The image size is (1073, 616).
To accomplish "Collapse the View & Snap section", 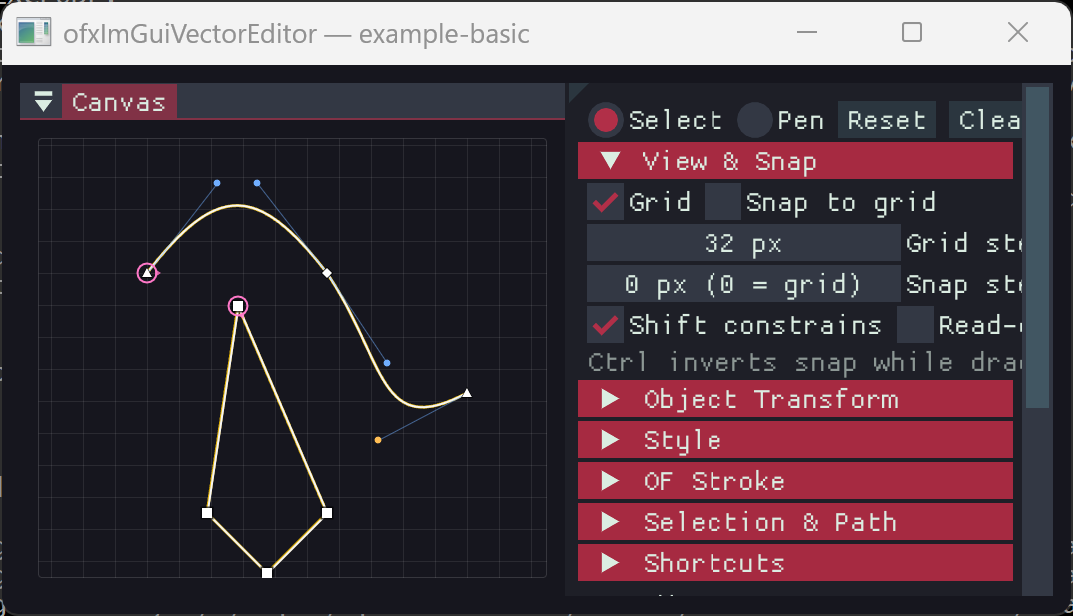I will pyautogui.click(x=795, y=162).
